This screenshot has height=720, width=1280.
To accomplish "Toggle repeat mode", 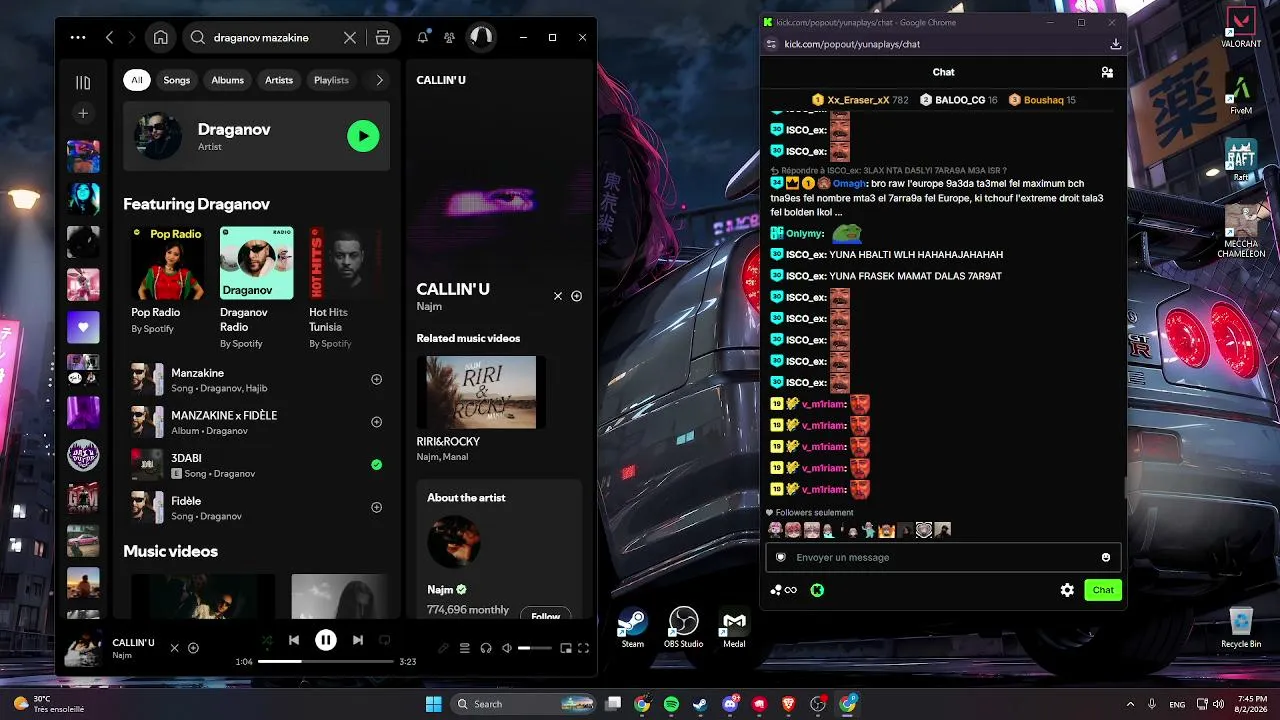I will (384, 640).
